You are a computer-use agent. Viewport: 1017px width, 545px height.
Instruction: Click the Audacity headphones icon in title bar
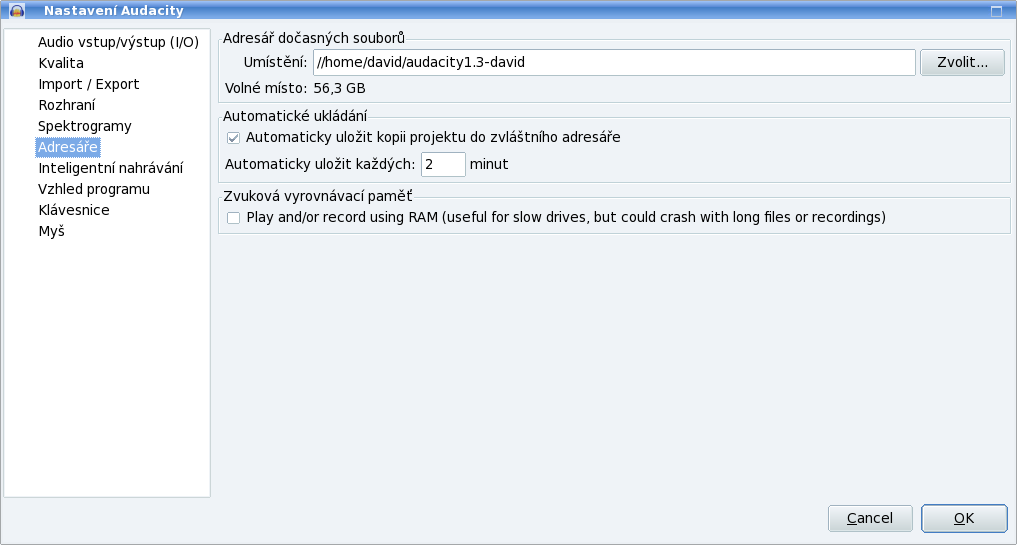17,10
